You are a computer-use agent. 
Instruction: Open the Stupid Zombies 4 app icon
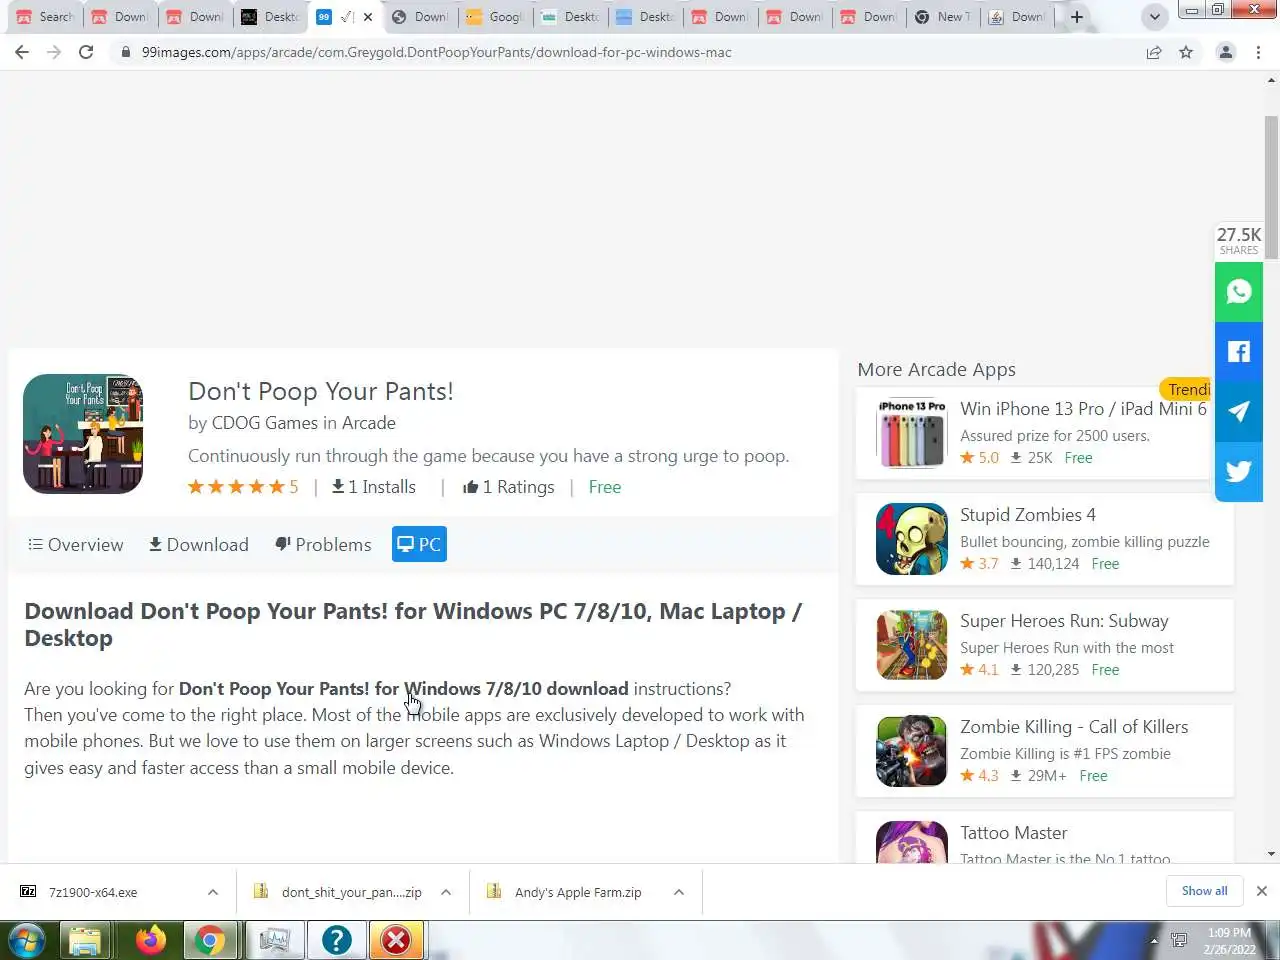click(x=911, y=539)
